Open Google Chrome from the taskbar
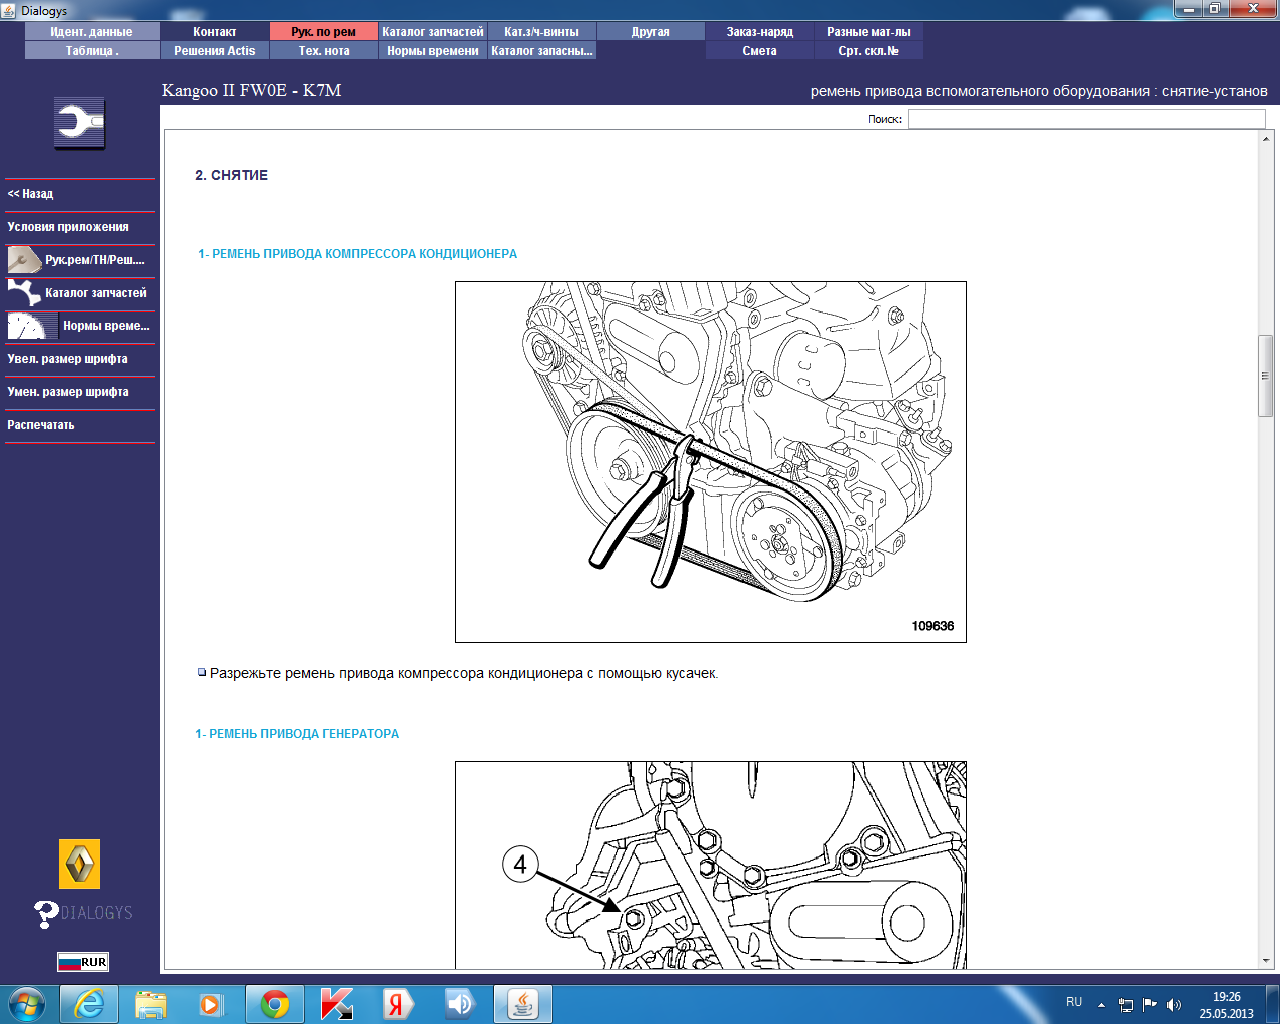 [x=275, y=1004]
